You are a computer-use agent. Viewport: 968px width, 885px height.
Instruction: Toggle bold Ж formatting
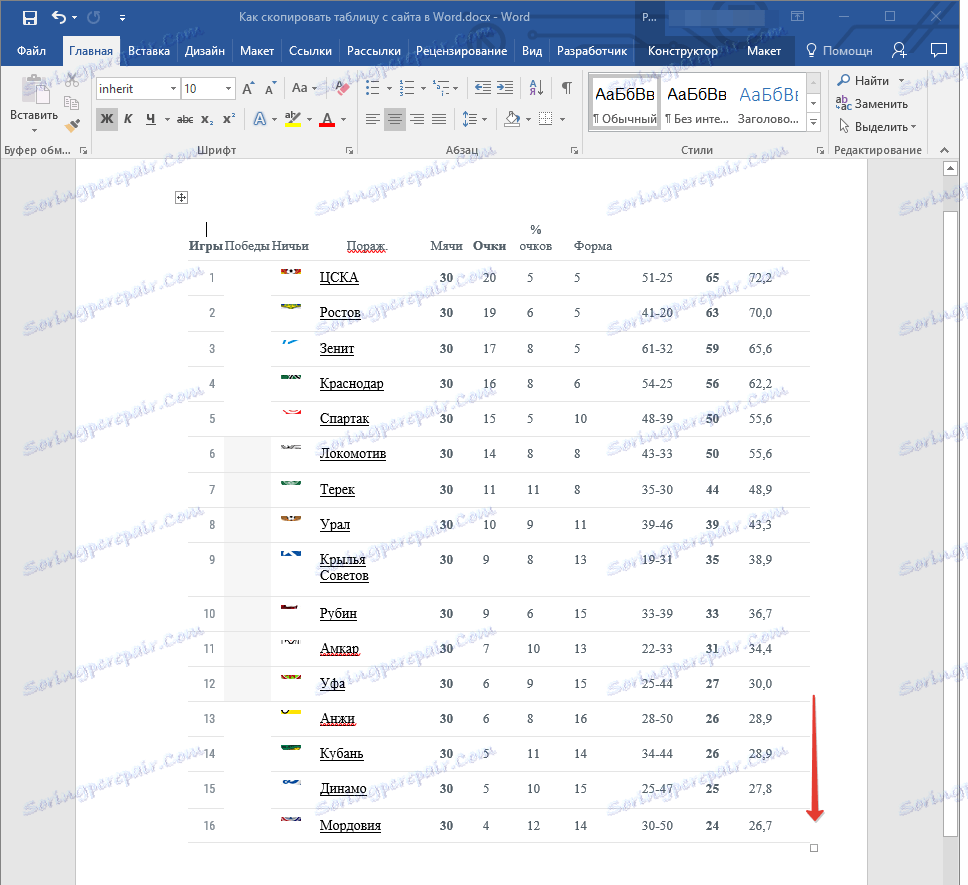point(107,118)
